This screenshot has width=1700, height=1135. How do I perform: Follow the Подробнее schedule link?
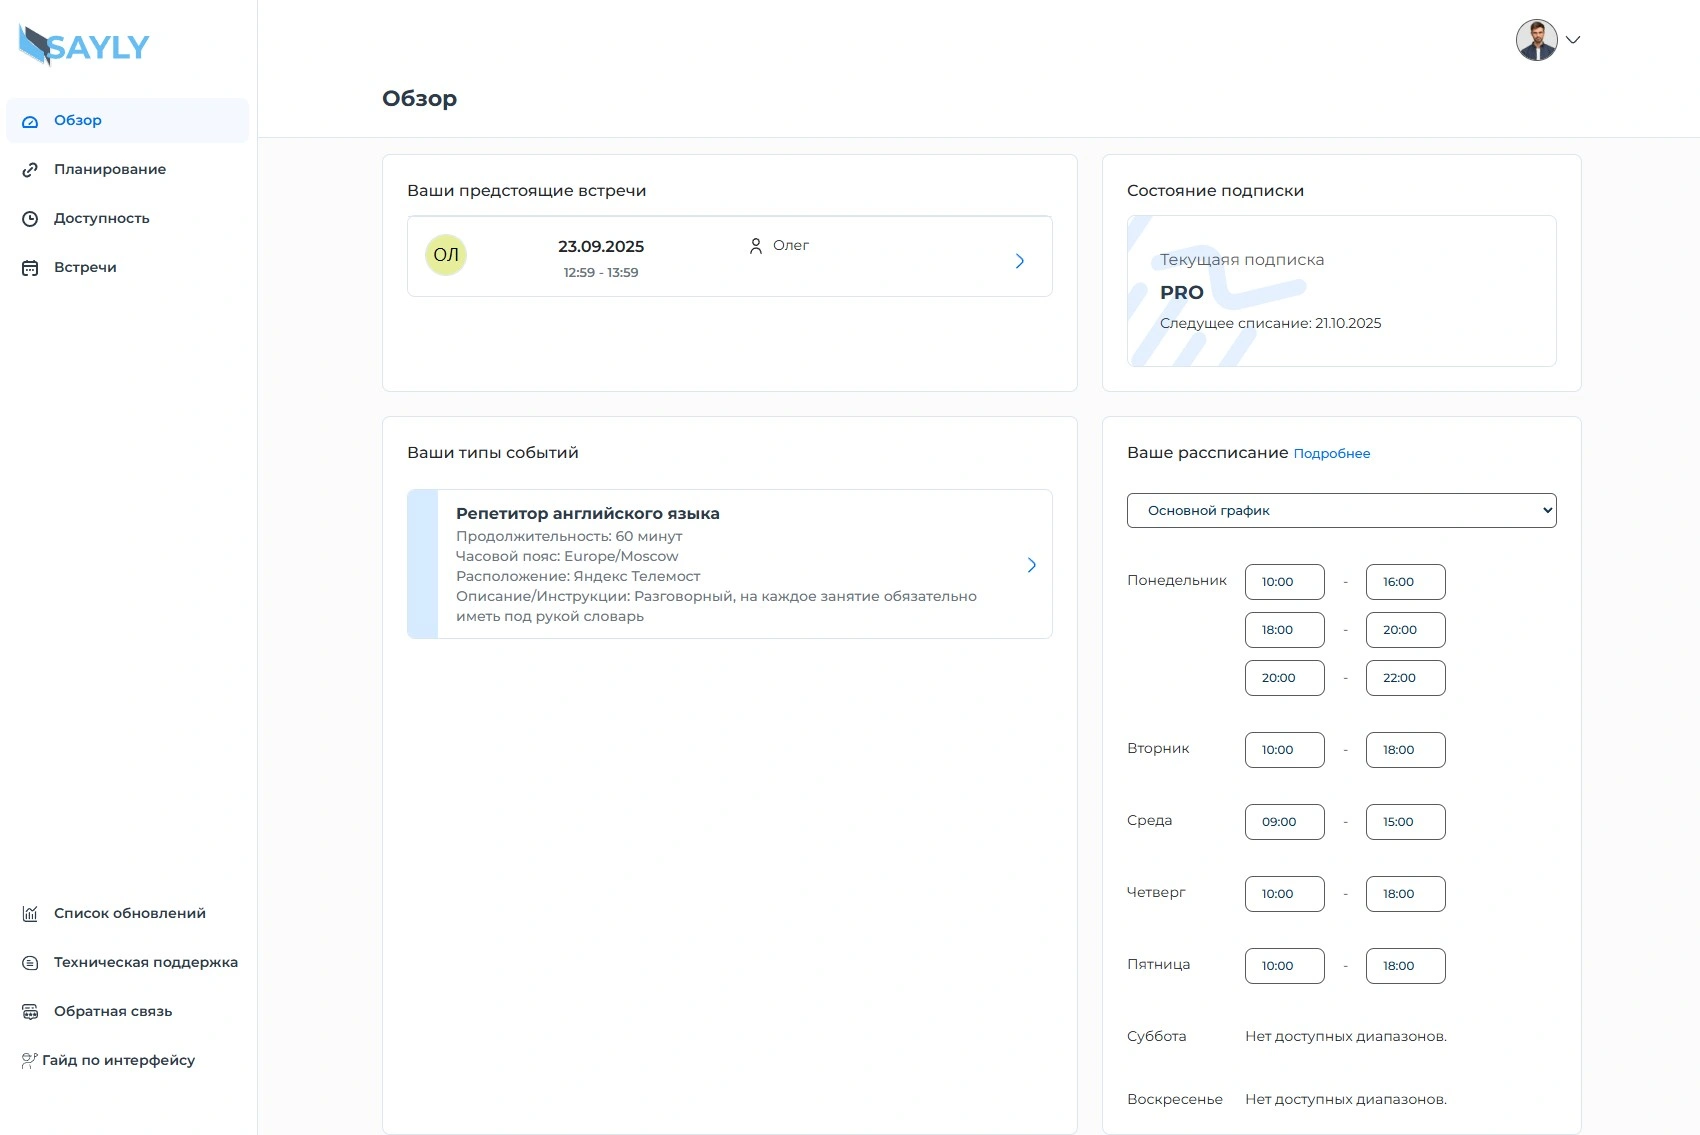1331,454
